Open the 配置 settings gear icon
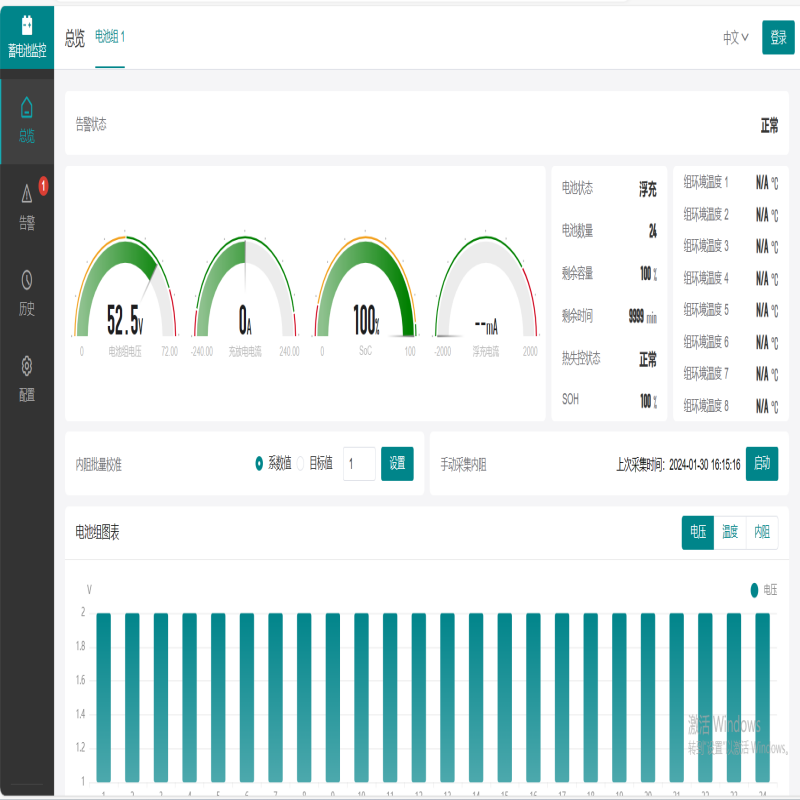The height and width of the screenshot is (800, 800). [27, 366]
